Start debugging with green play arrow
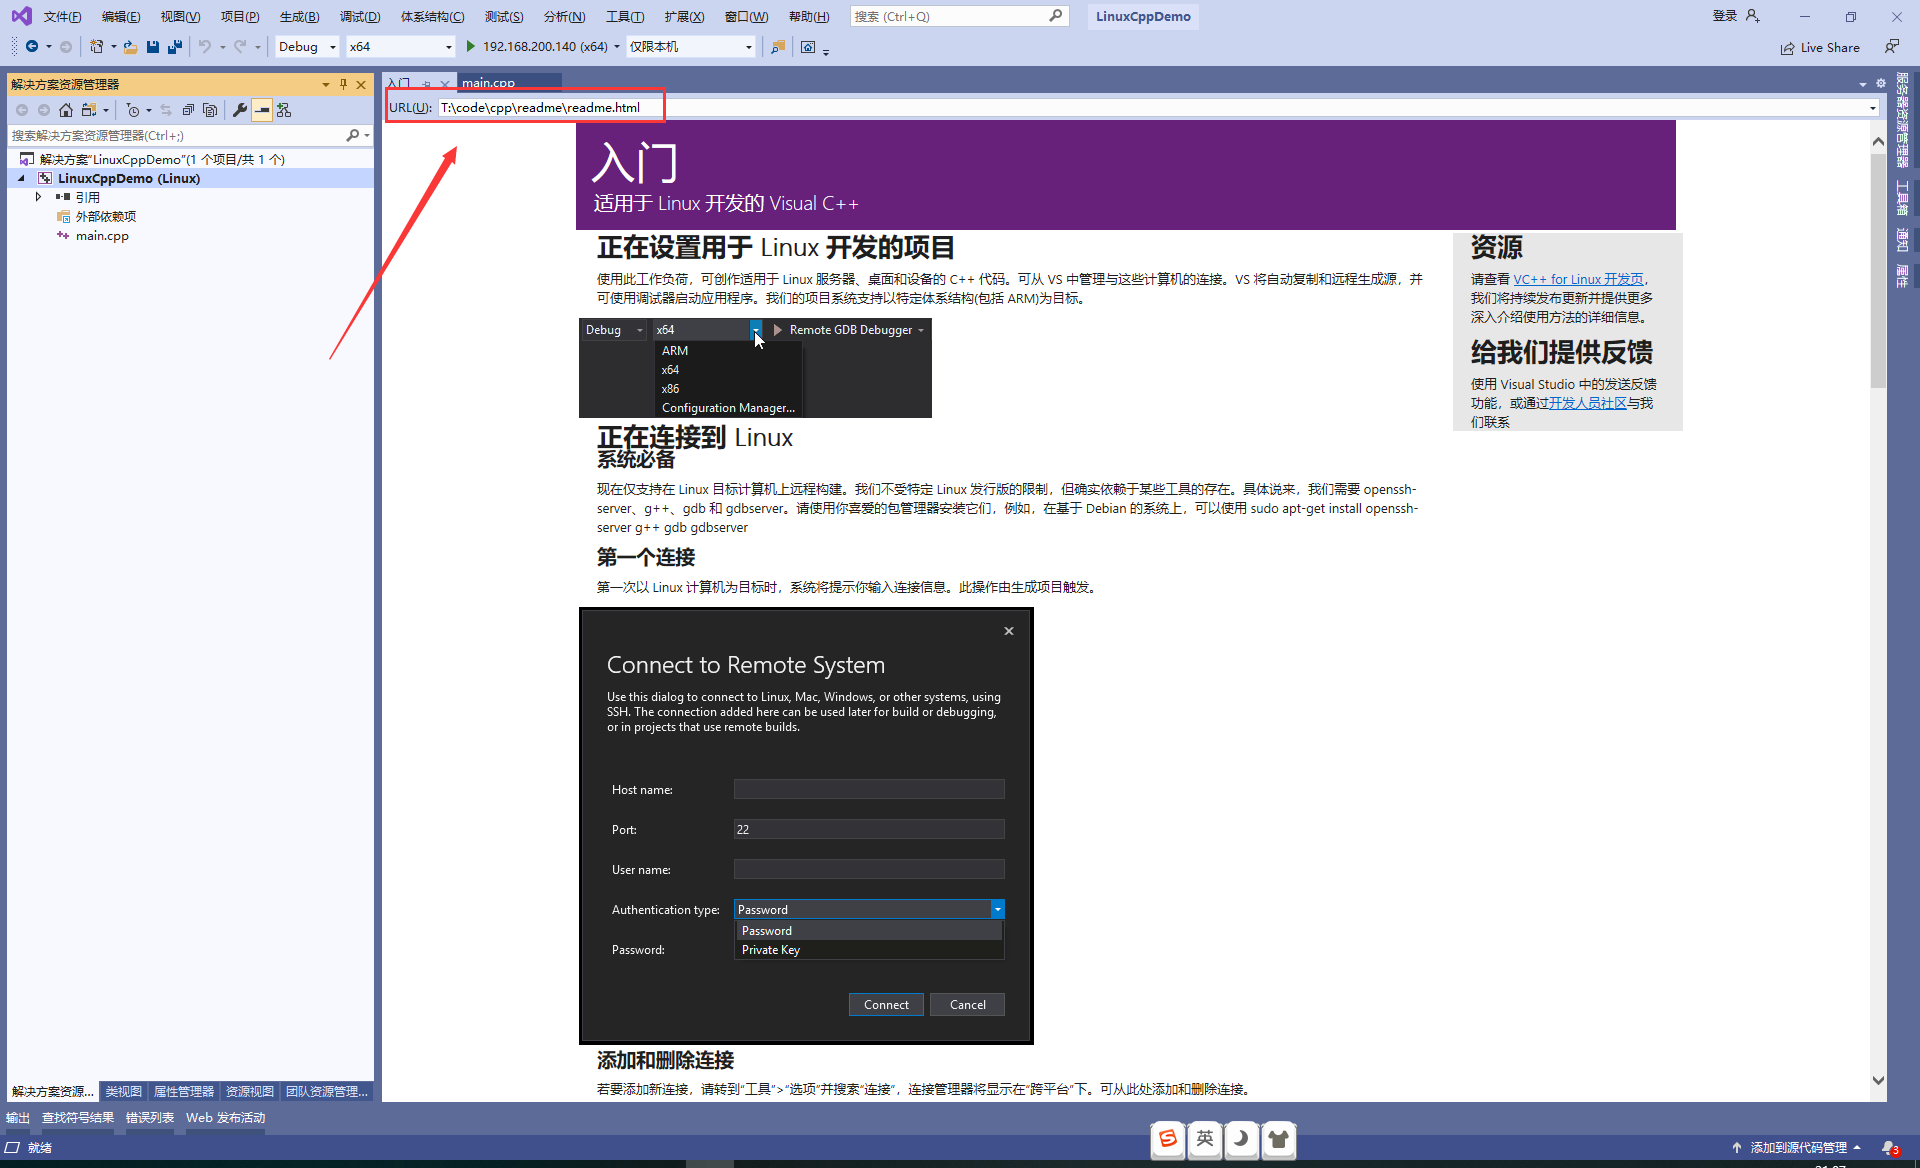 click(x=470, y=47)
